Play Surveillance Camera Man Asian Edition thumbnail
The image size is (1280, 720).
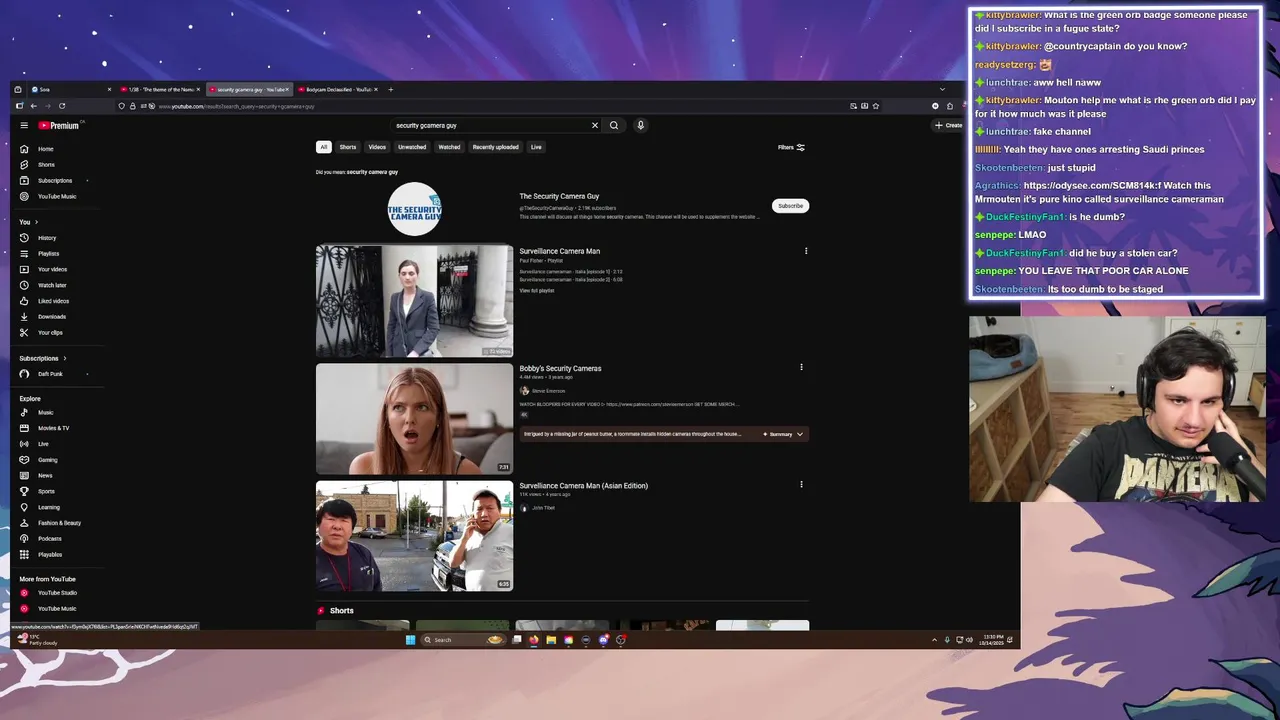[x=414, y=536]
